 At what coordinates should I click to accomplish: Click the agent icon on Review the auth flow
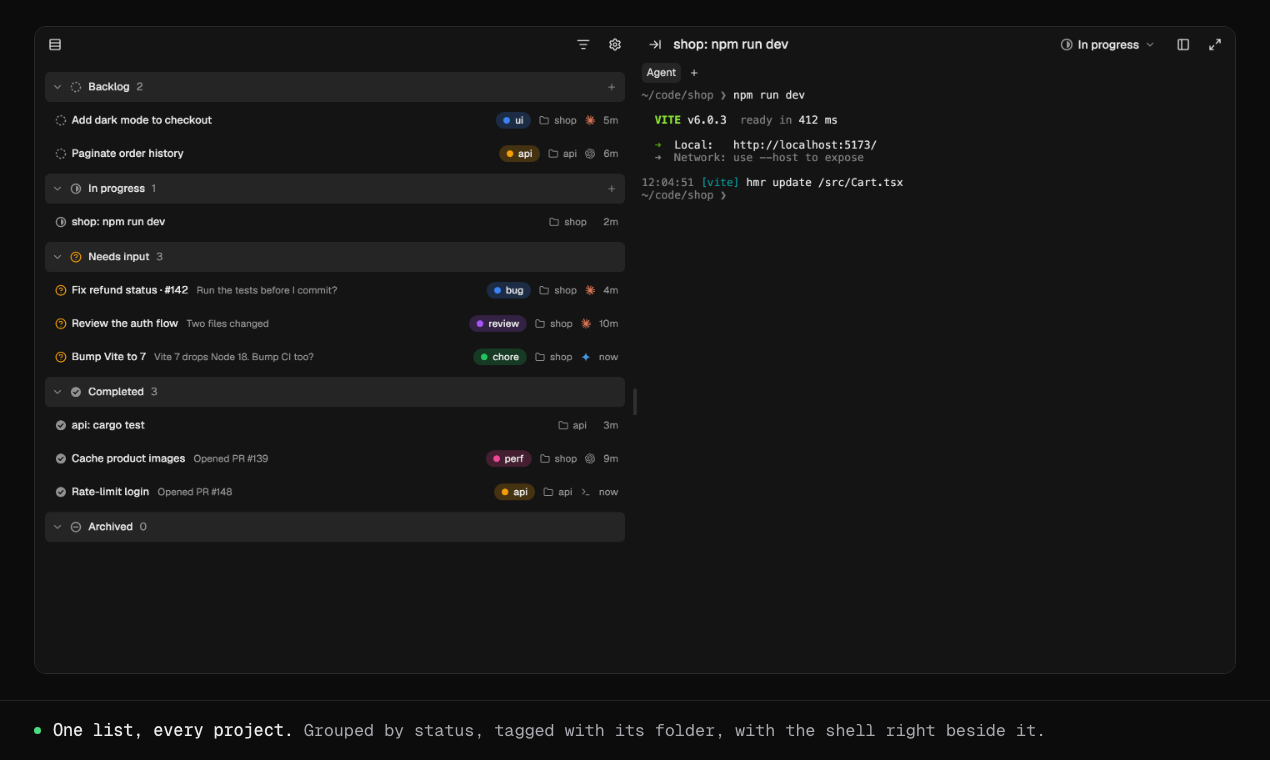(x=586, y=324)
